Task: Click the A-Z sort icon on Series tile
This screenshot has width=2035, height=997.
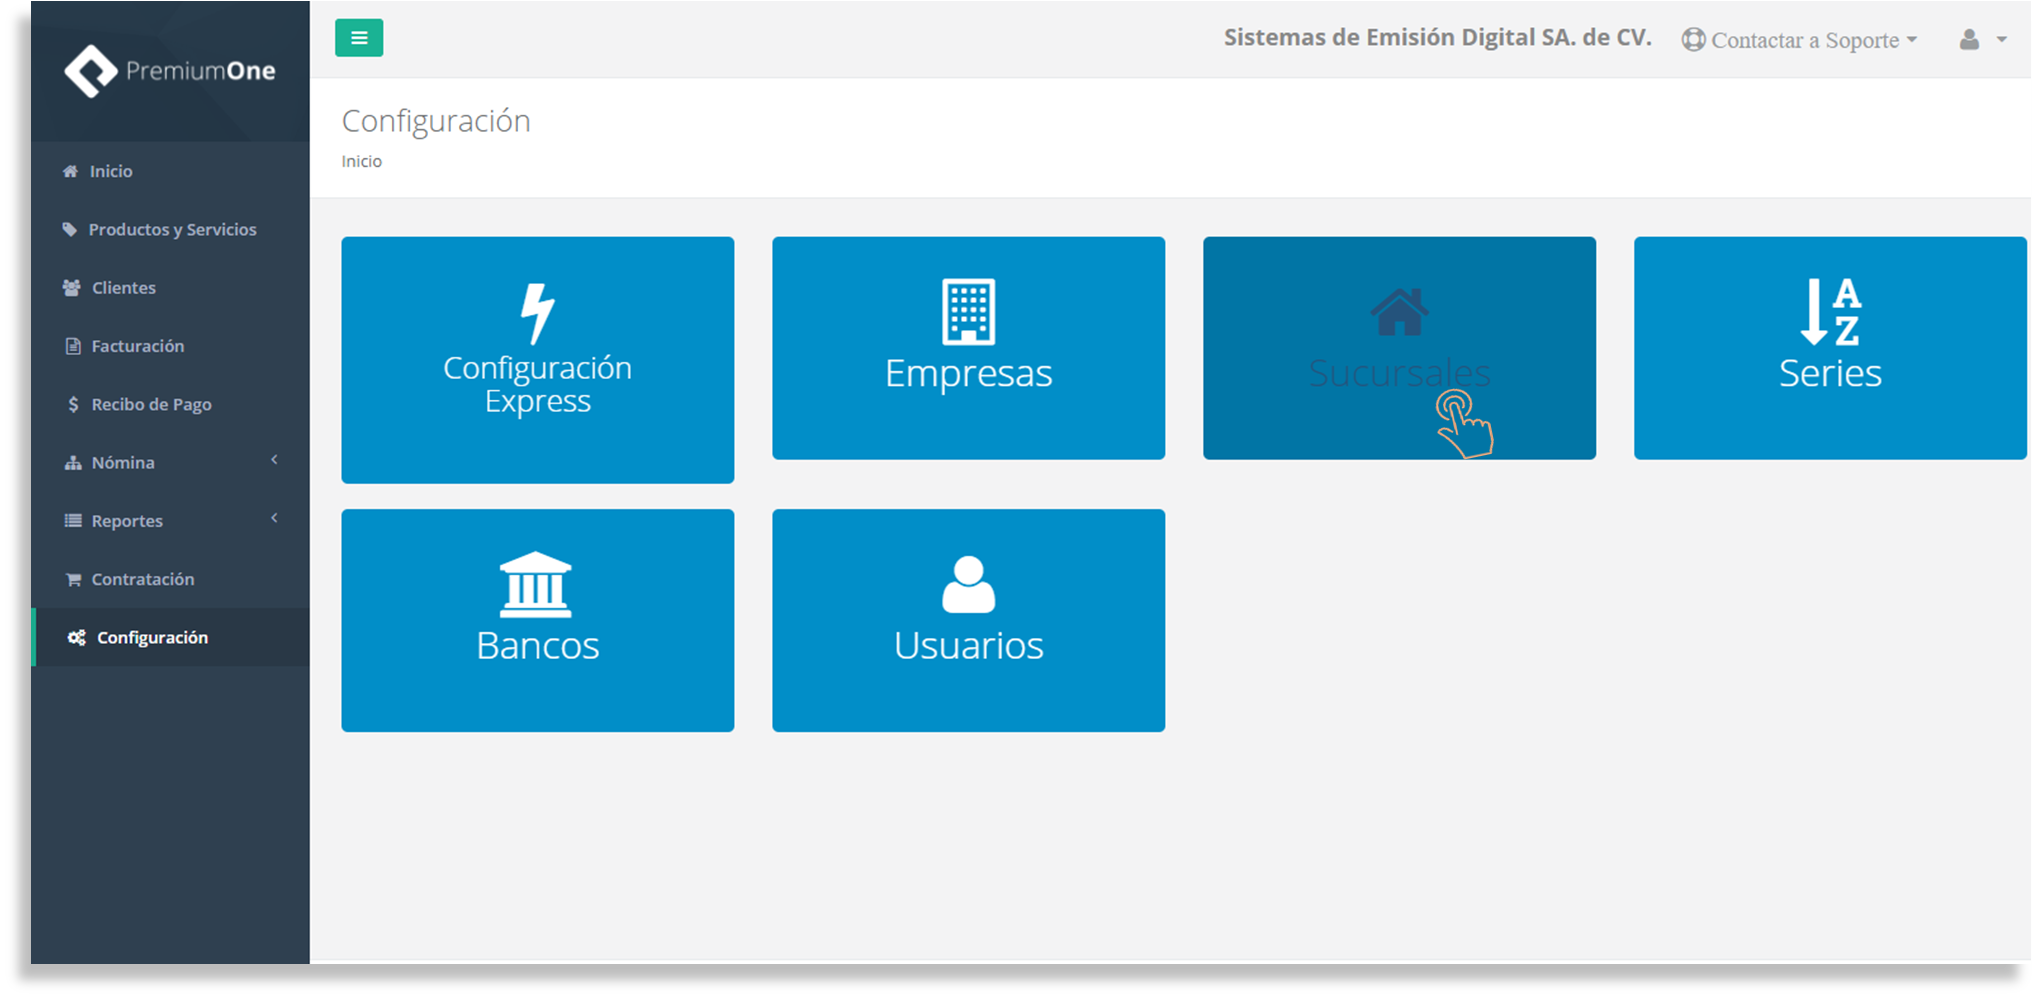Action: pos(1831,312)
